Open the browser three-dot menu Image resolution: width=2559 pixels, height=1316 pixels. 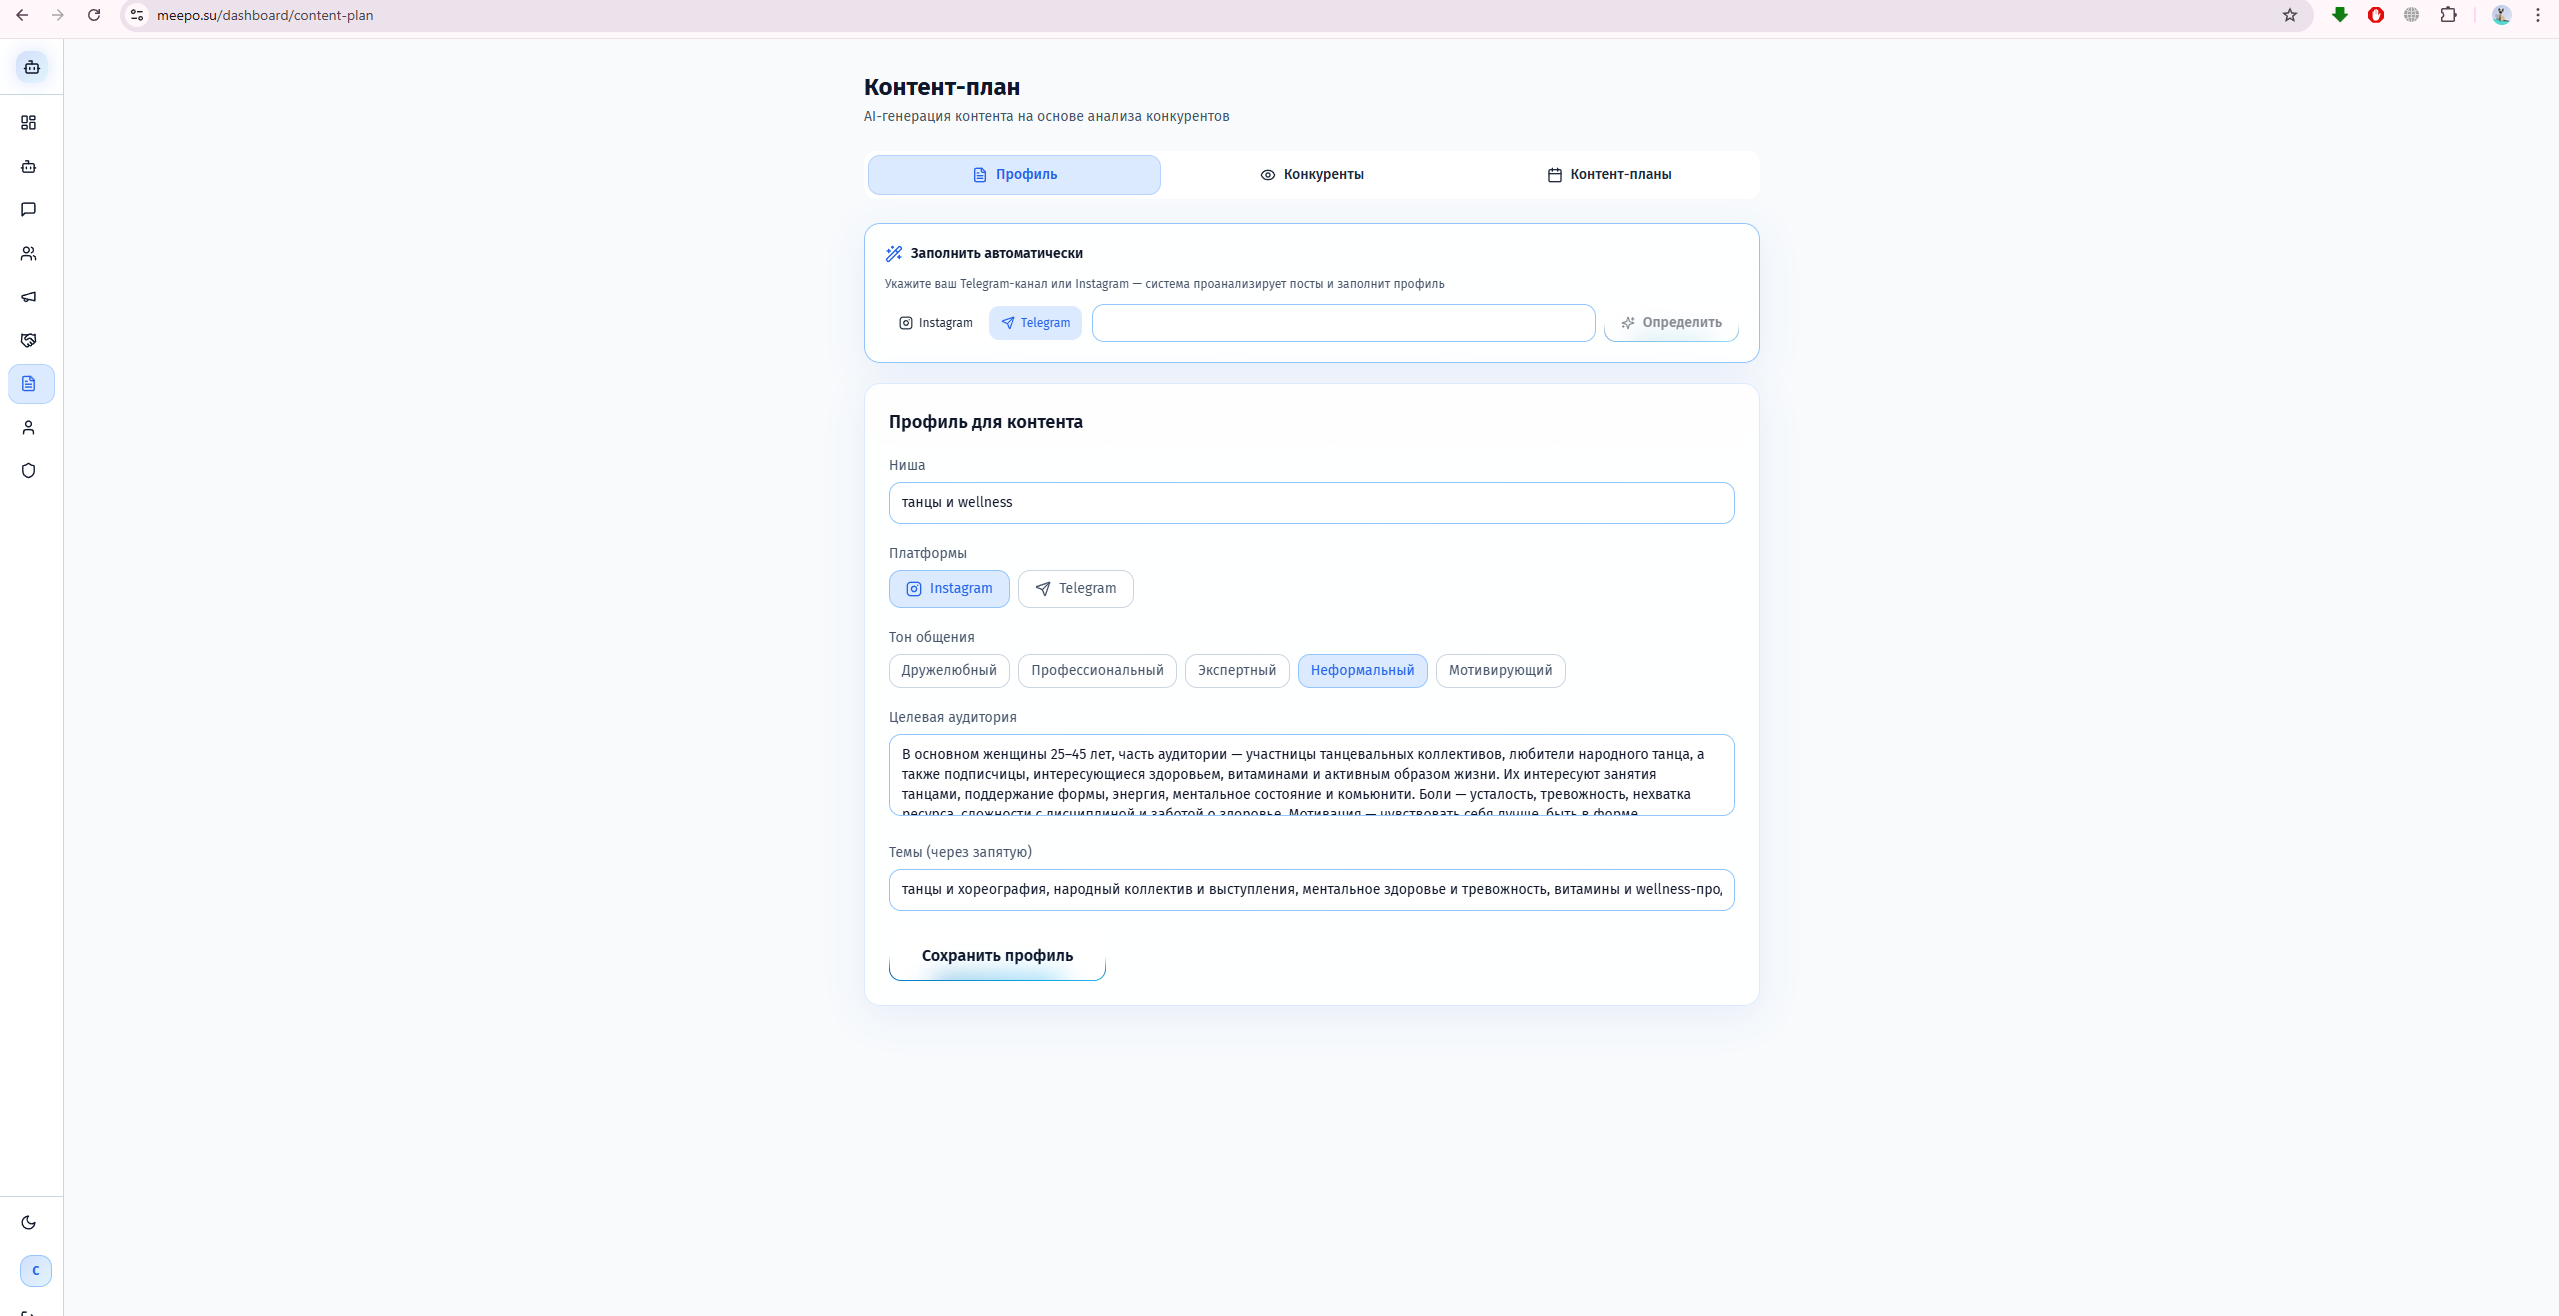tap(2538, 15)
